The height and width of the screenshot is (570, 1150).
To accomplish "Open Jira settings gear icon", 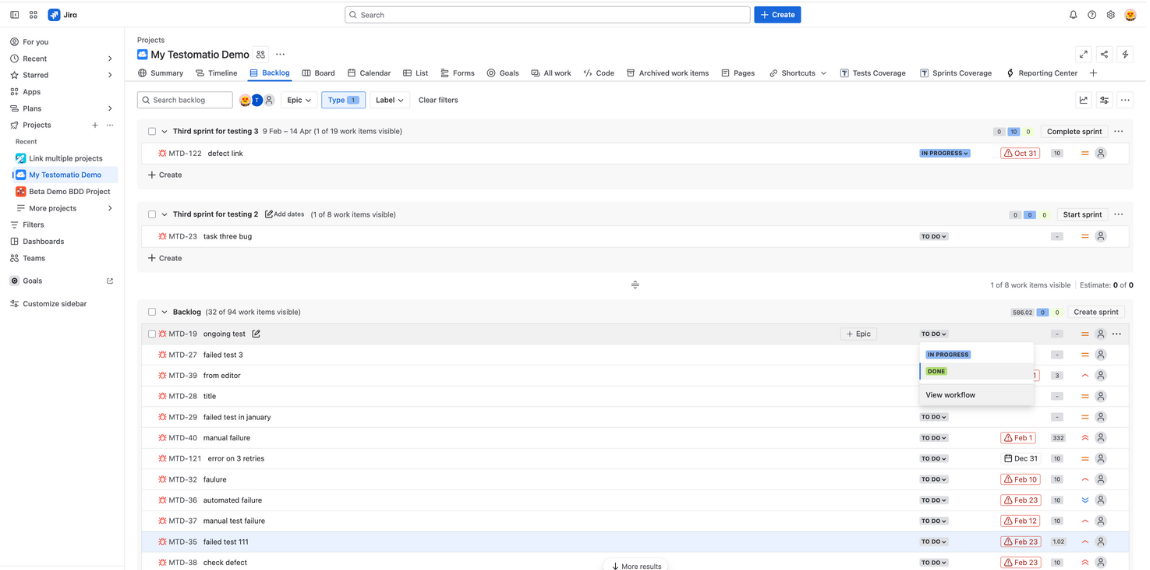I will (x=1110, y=15).
